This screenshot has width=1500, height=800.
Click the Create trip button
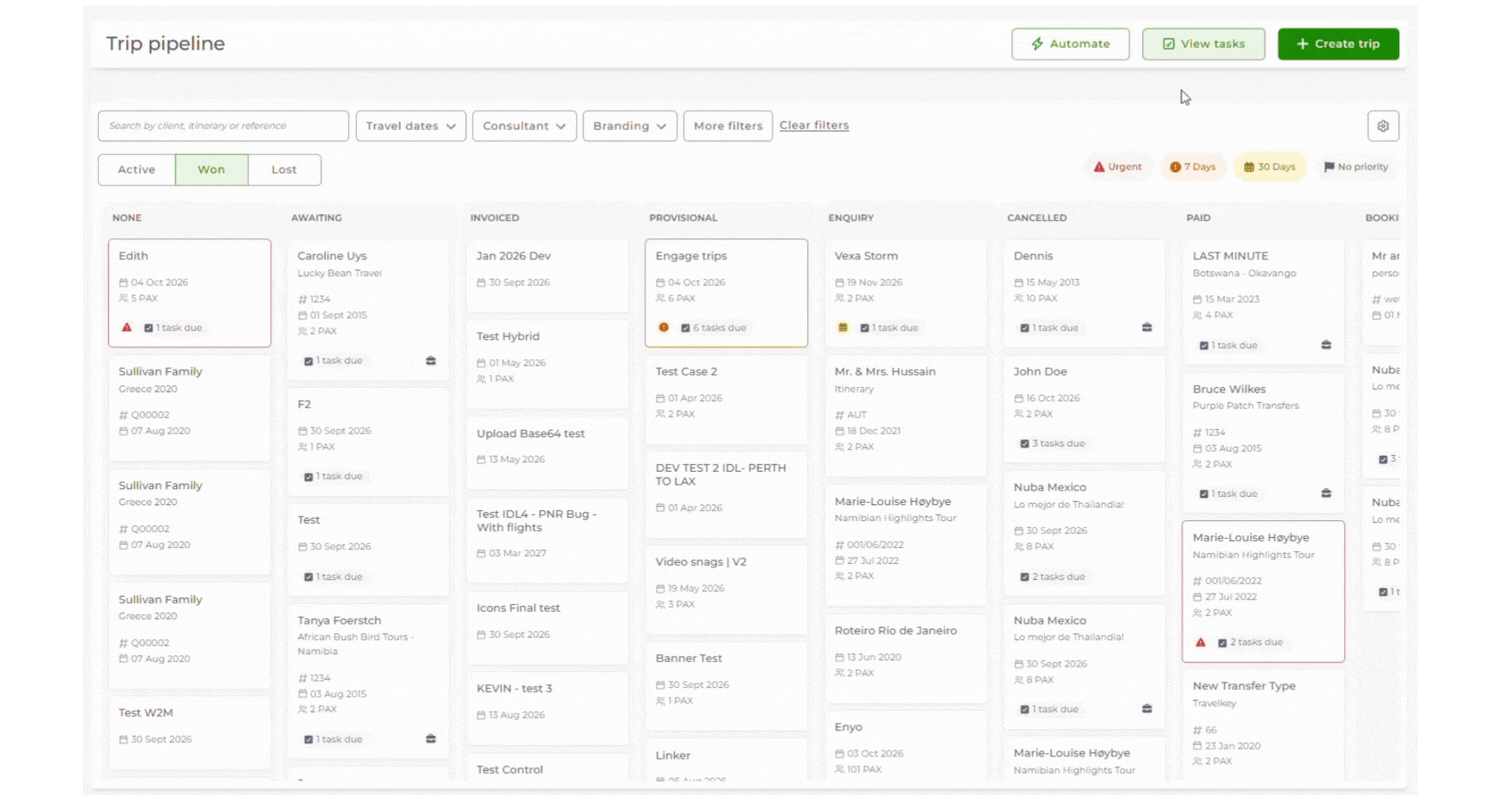[x=1338, y=44]
